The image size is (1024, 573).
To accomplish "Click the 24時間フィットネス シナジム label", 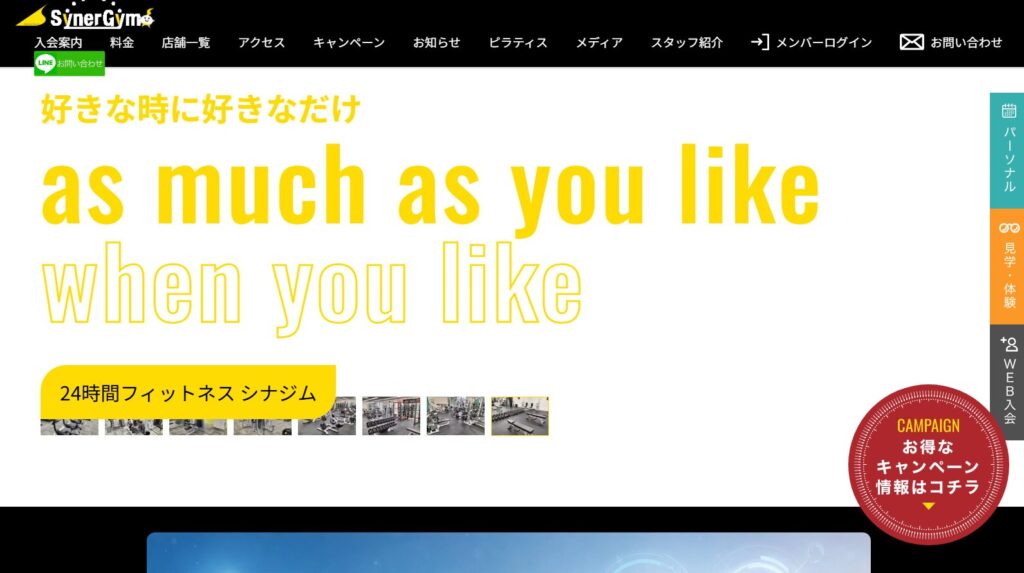I will point(188,392).
